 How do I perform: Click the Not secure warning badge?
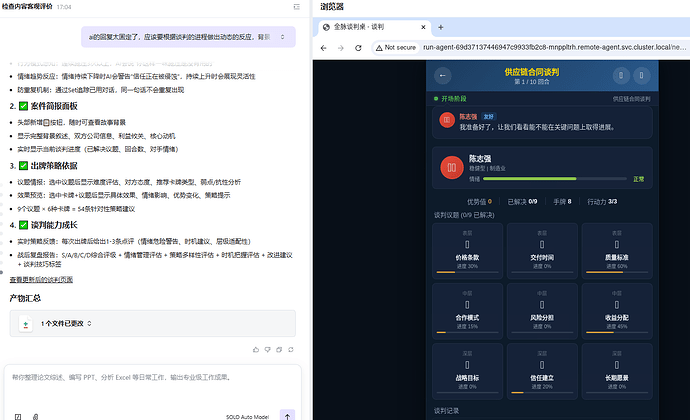tap(396, 48)
